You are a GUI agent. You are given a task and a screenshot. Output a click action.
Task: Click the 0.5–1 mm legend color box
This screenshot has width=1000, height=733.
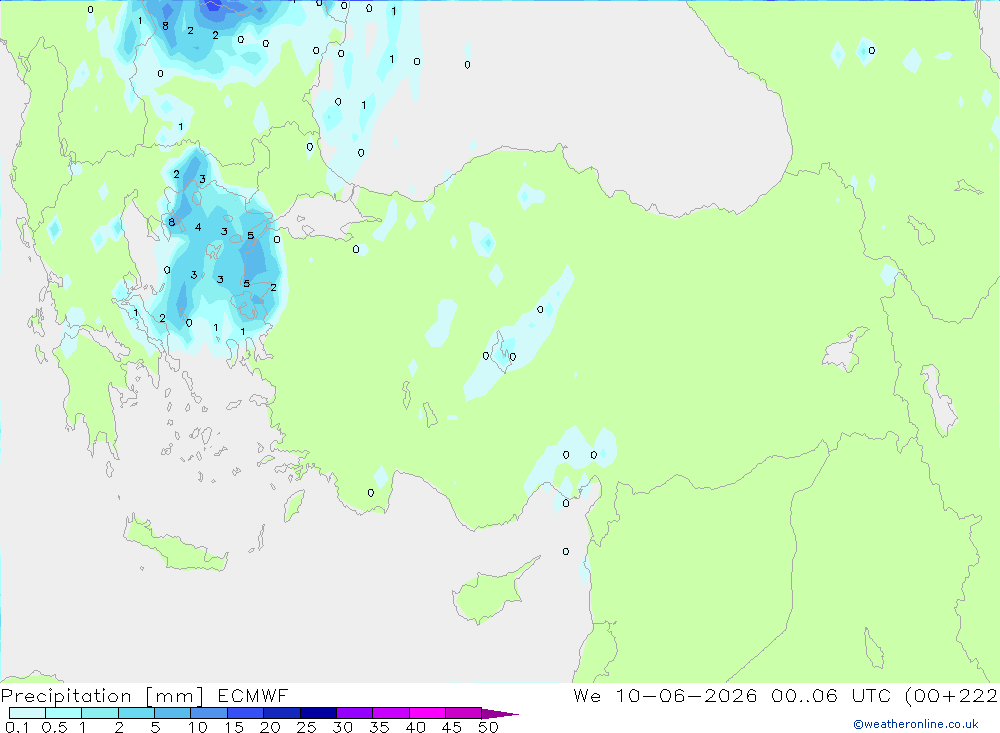[63, 713]
